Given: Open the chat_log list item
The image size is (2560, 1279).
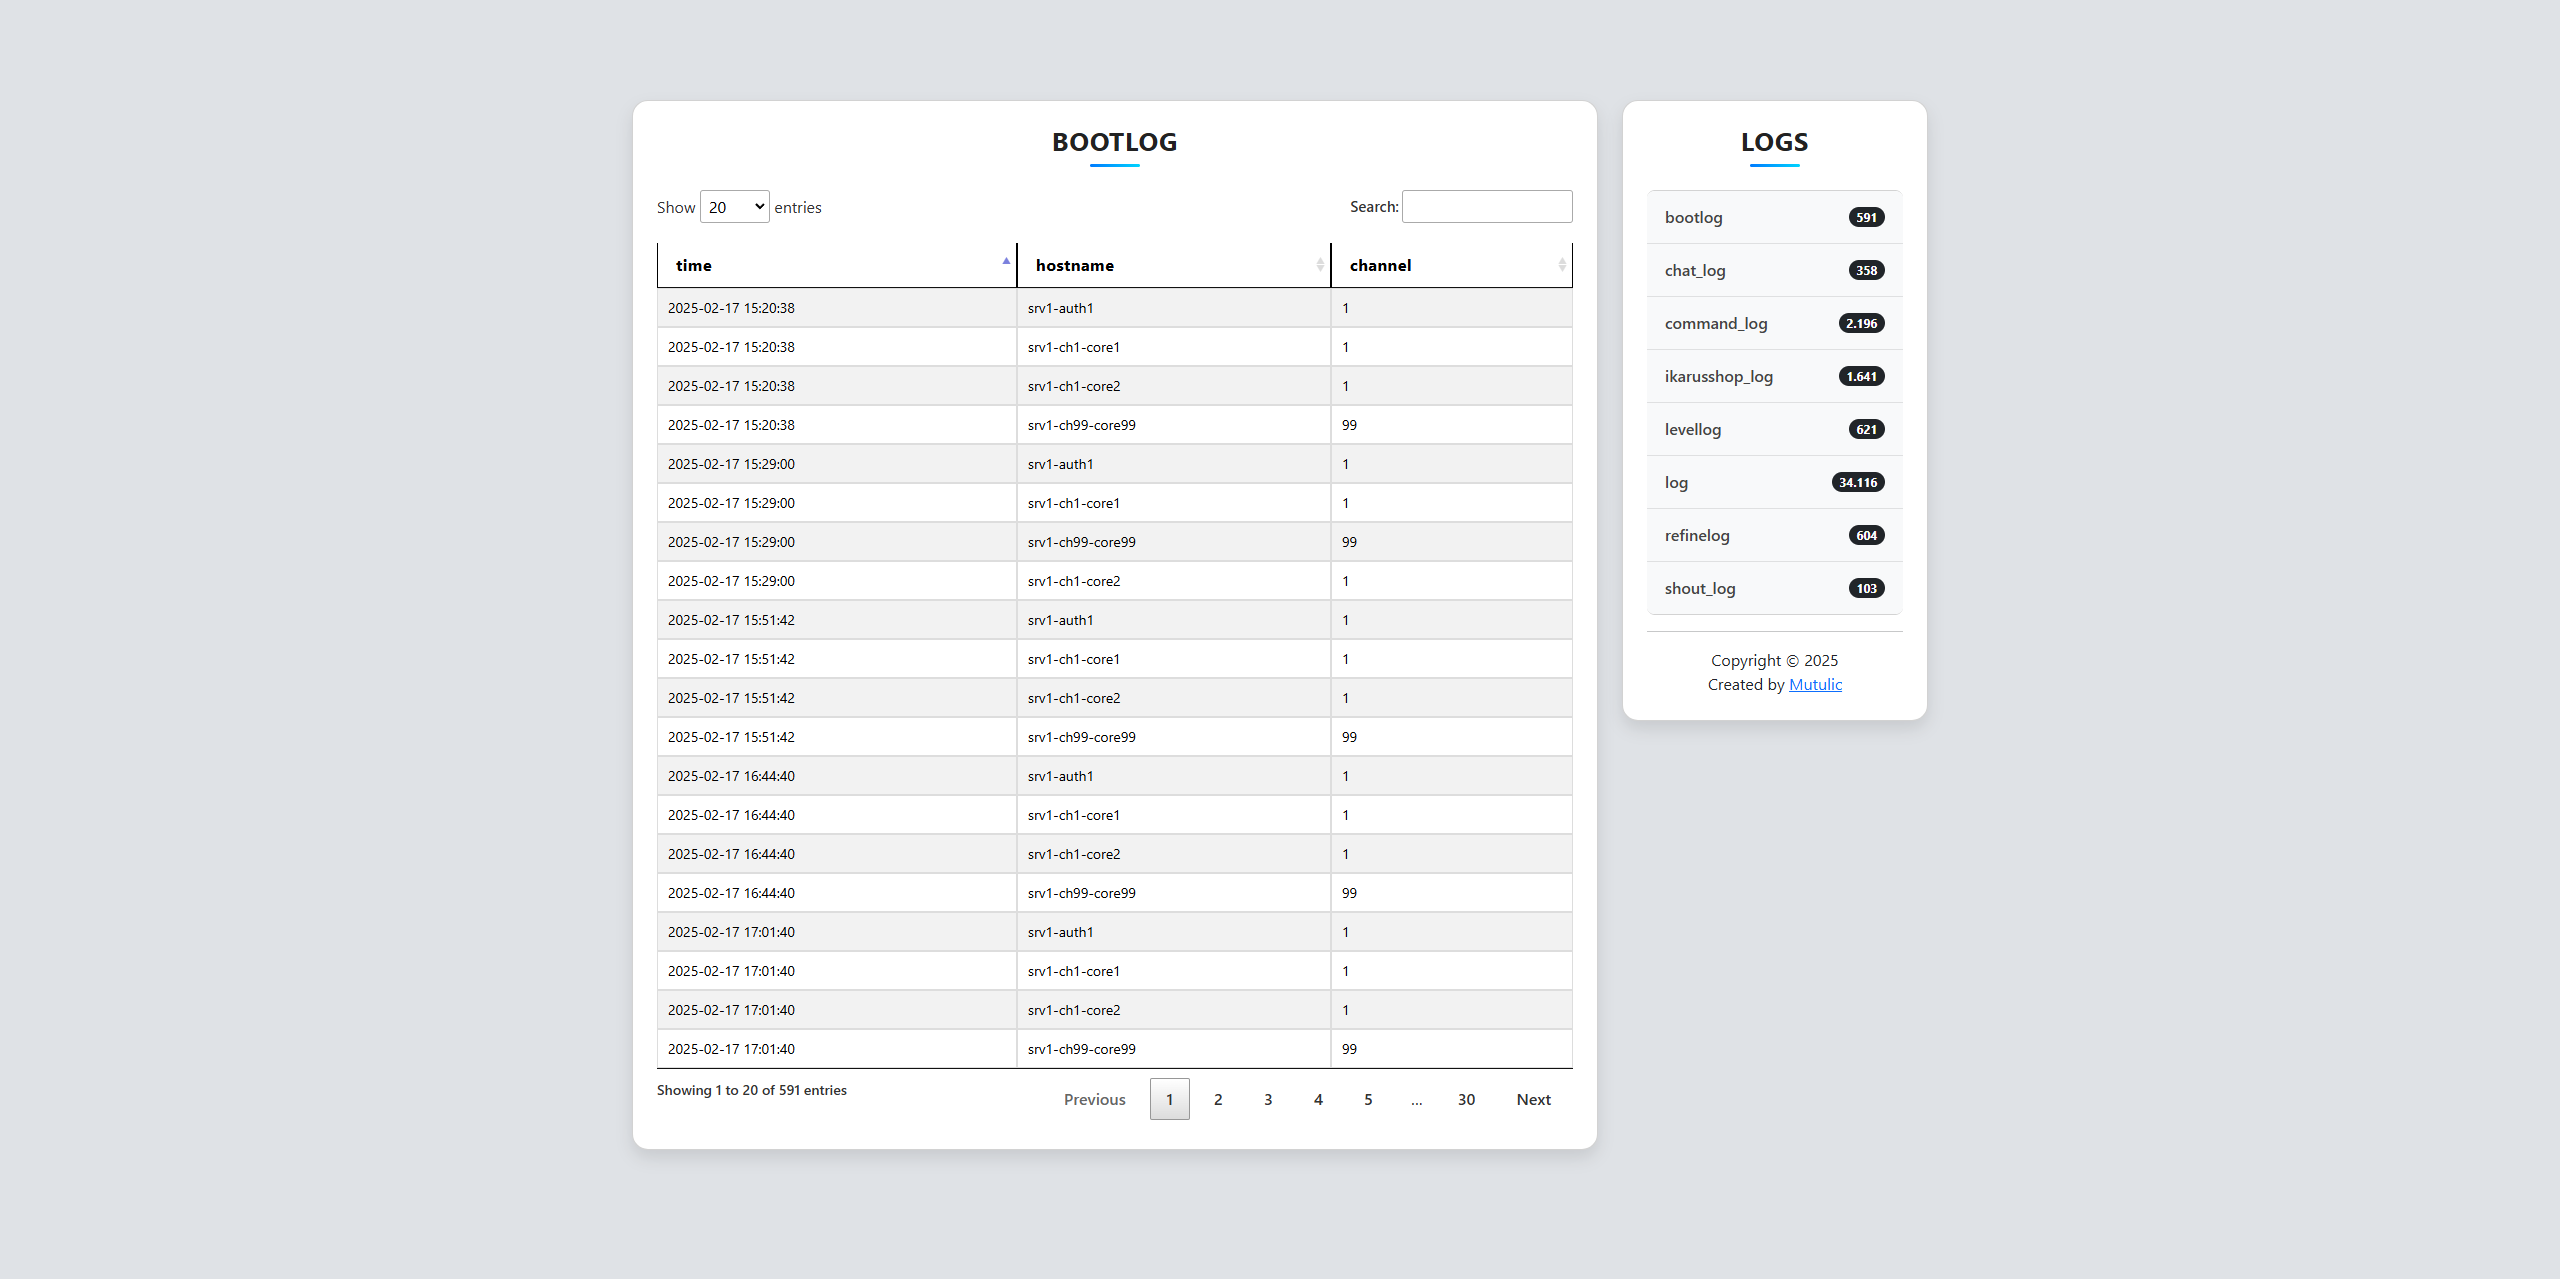Looking at the screenshot, I should click(x=1695, y=271).
